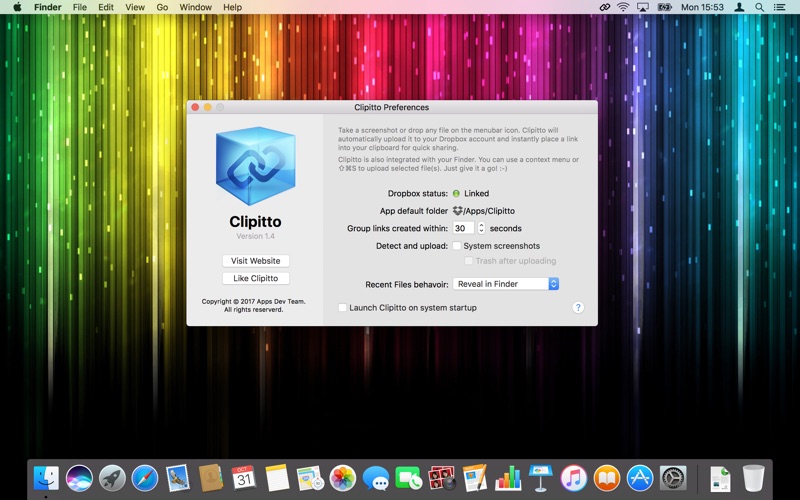Open the Wi-Fi status menu
This screenshot has height=500, width=800.
coord(623,7)
